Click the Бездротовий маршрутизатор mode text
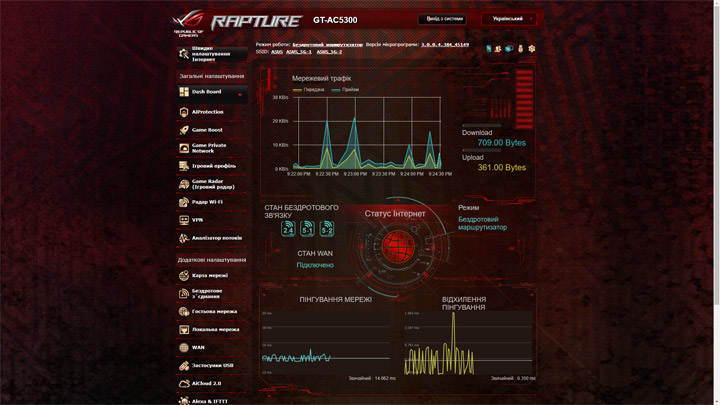720x405 pixels. (x=482, y=223)
